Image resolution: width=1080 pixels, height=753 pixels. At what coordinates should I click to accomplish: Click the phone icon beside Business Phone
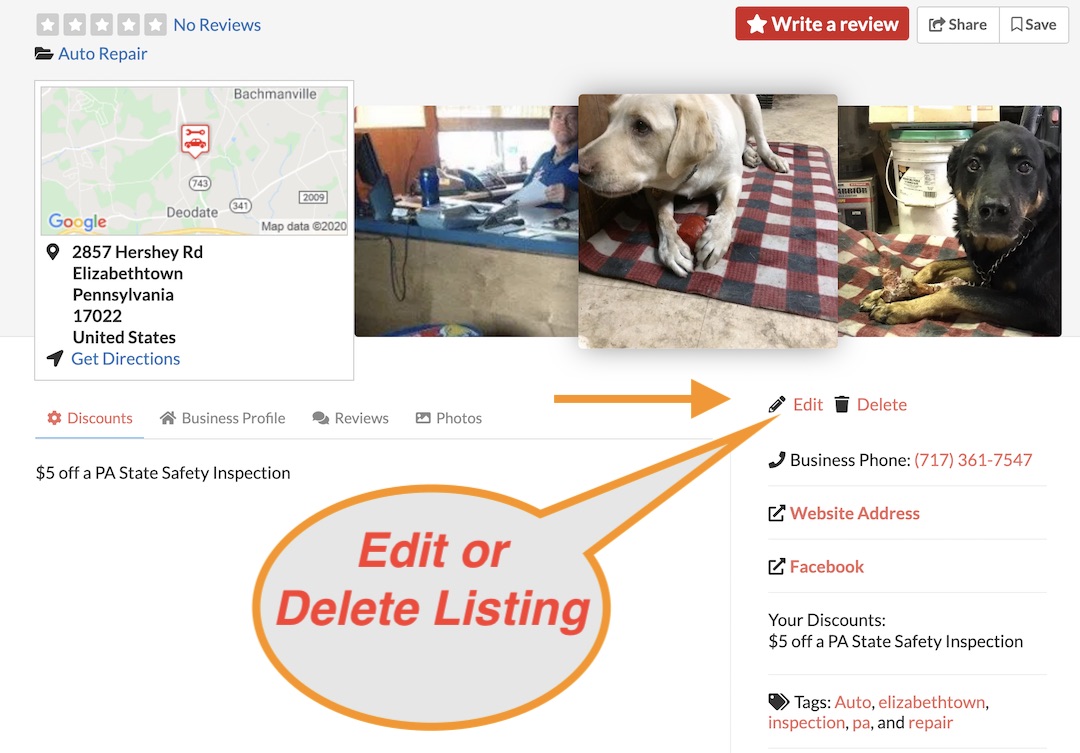coord(777,460)
